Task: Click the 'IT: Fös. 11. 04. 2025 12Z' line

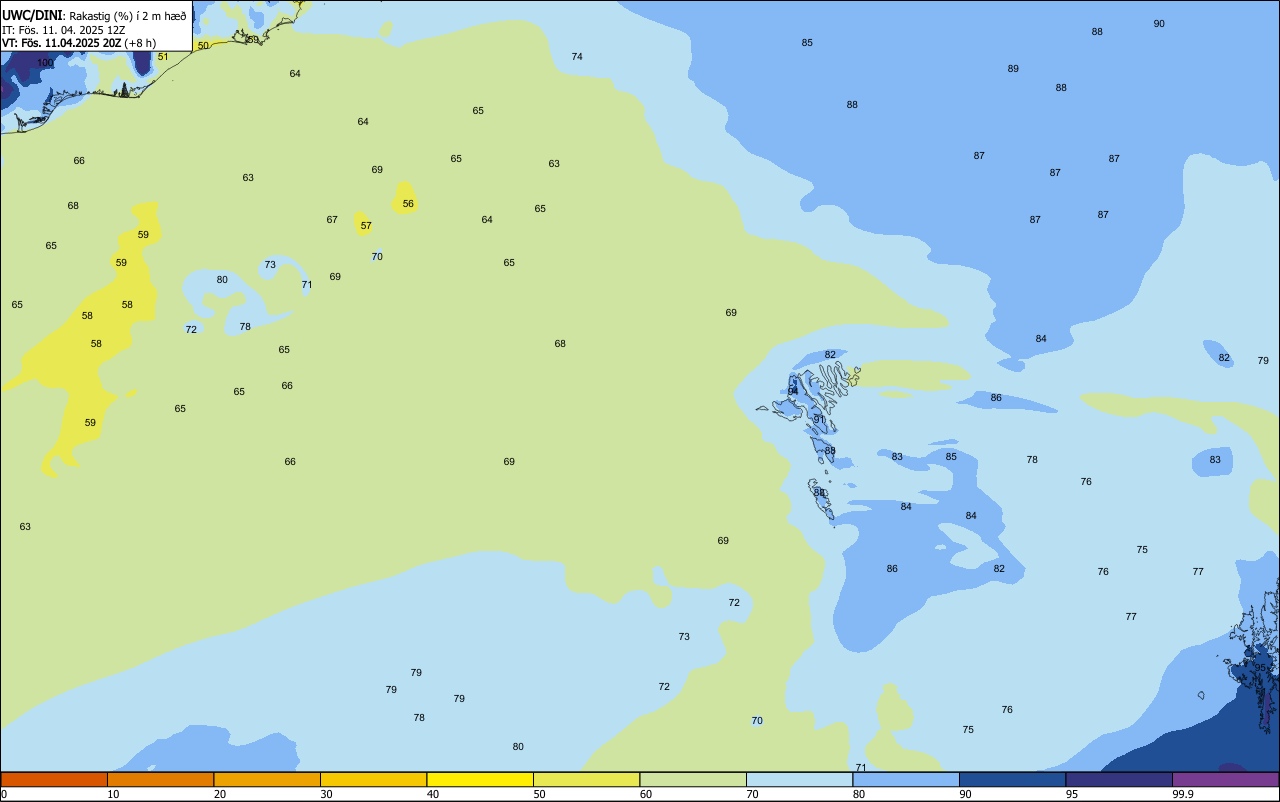Action: [63, 30]
